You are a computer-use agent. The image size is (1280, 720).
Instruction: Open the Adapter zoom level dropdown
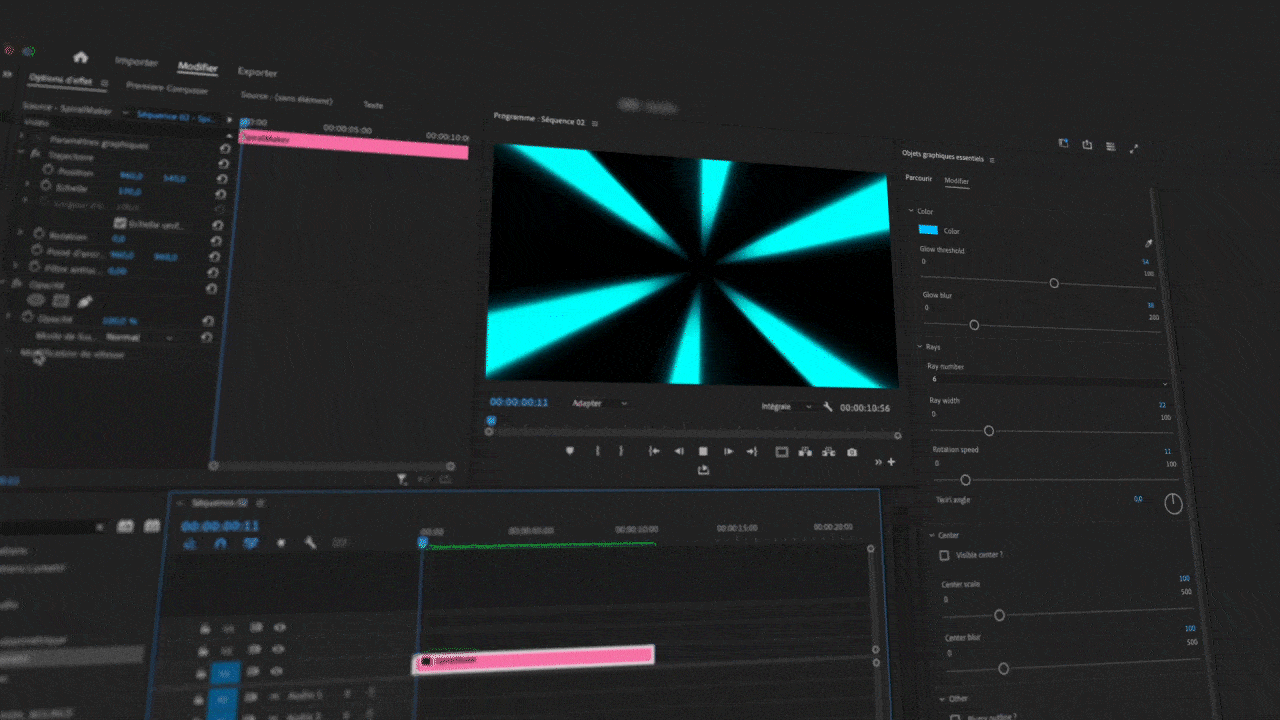click(x=599, y=403)
